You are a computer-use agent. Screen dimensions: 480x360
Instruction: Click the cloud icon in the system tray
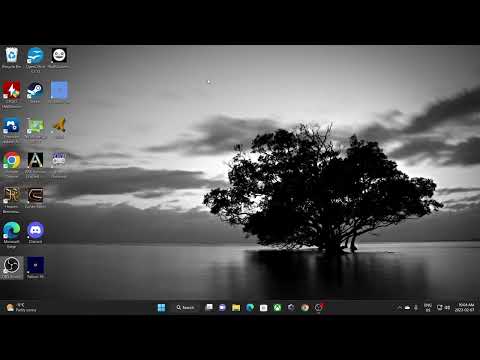[407, 308]
